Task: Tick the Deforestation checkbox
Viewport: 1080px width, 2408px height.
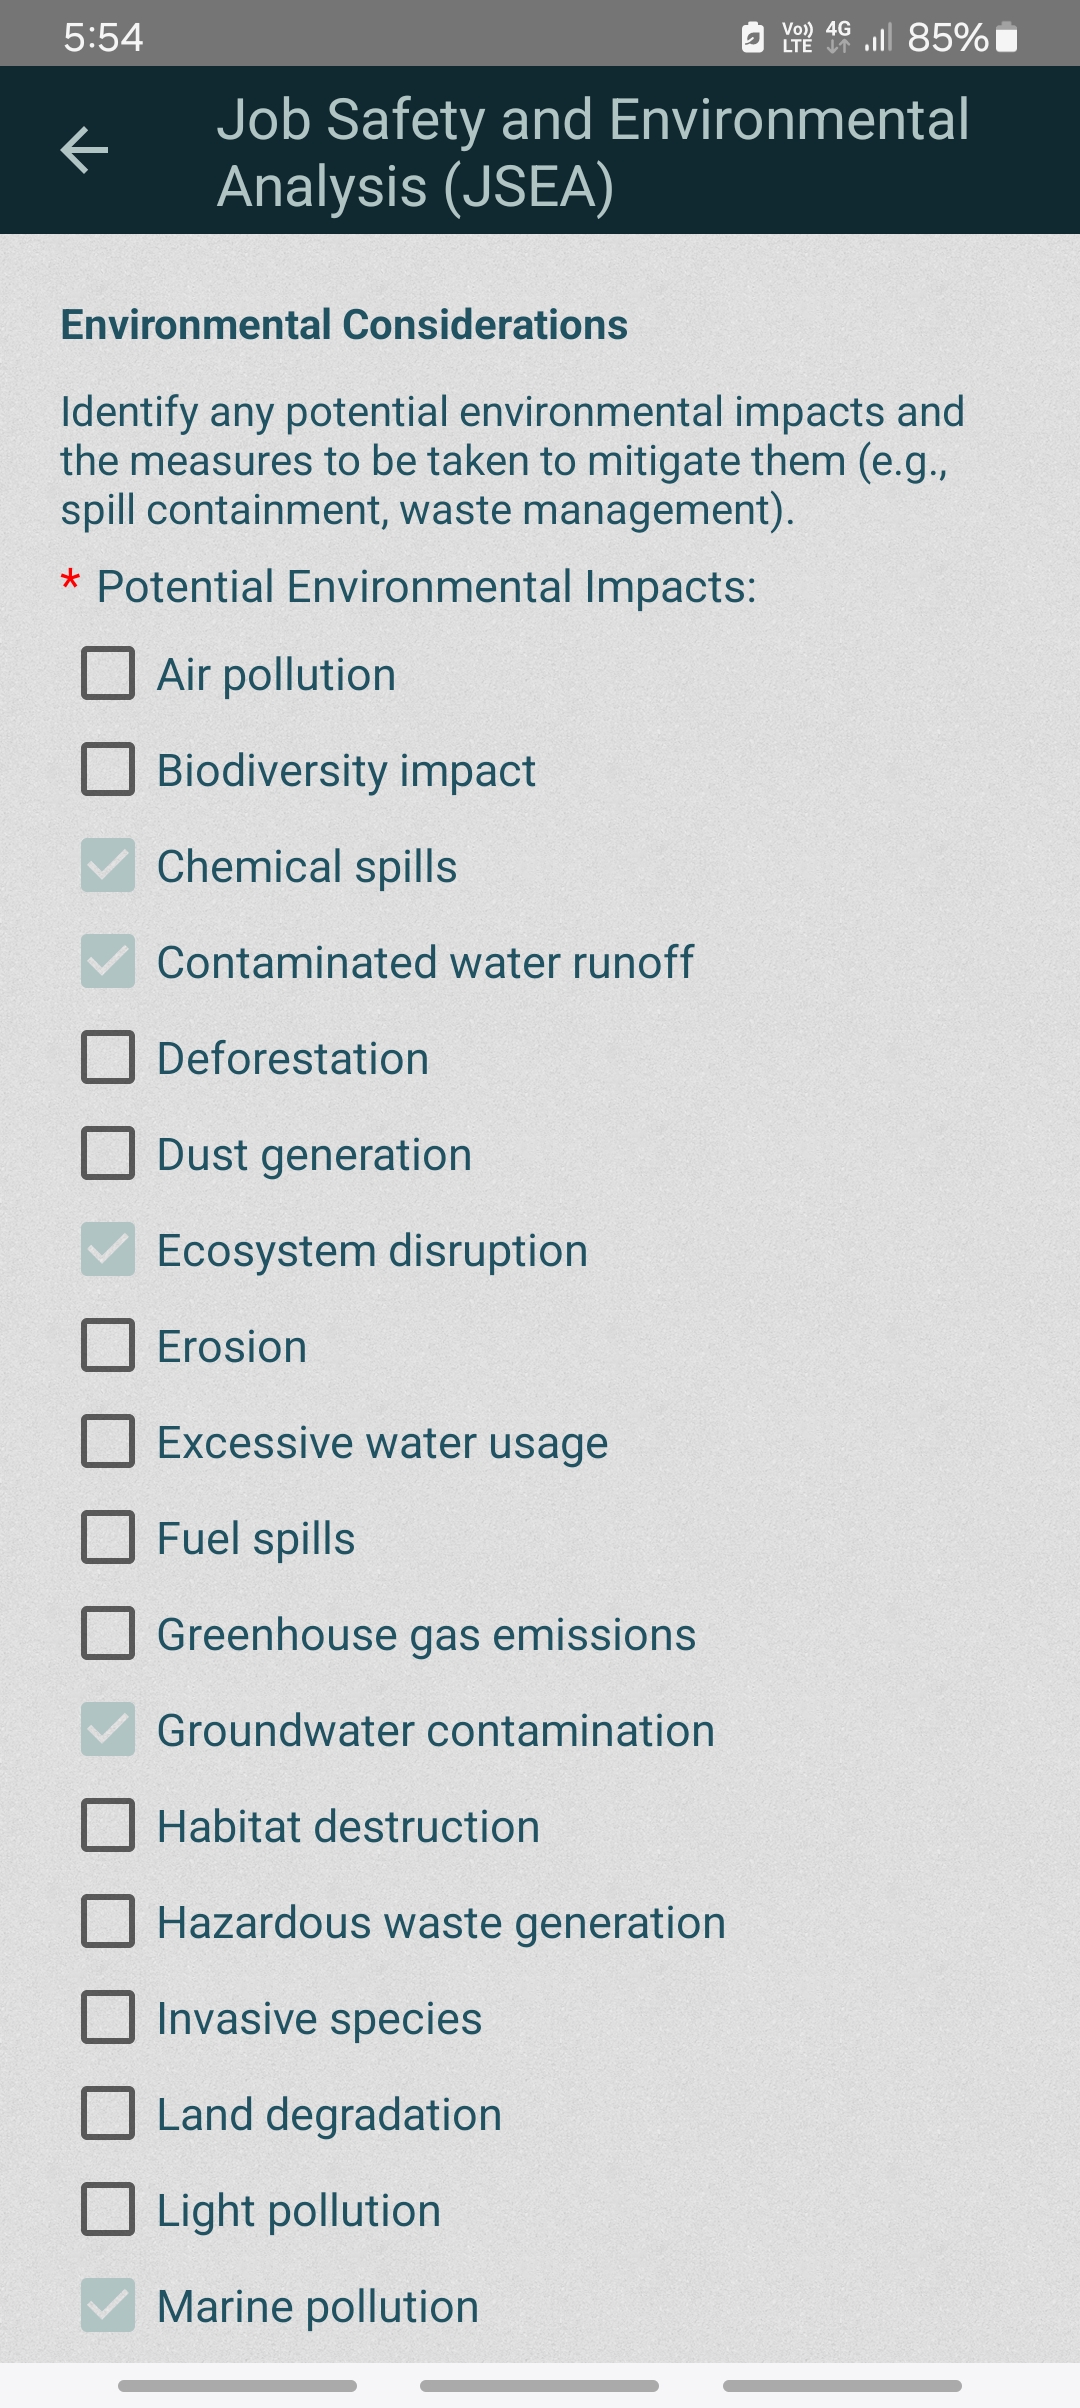Action: coord(108,1057)
